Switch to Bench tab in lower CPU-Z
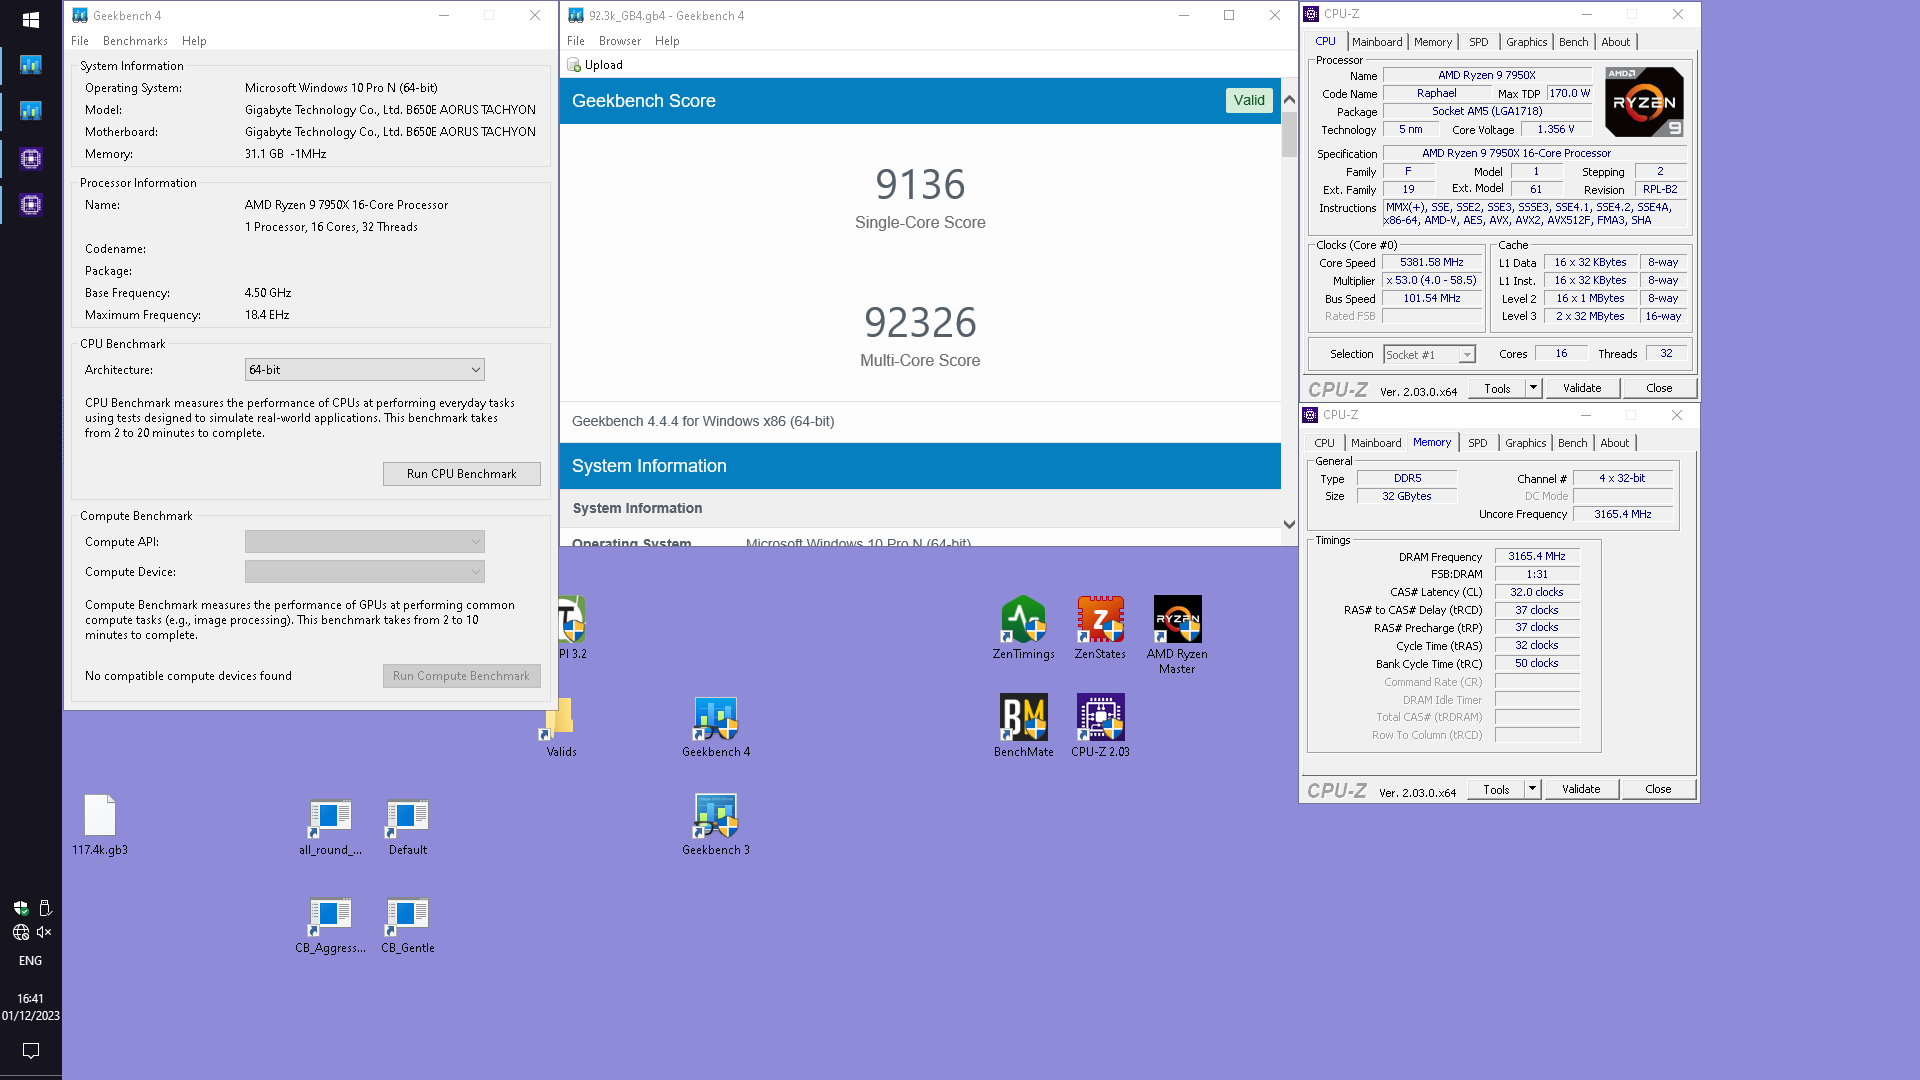Image resolution: width=1920 pixels, height=1080 pixels. (x=1572, y=443)
